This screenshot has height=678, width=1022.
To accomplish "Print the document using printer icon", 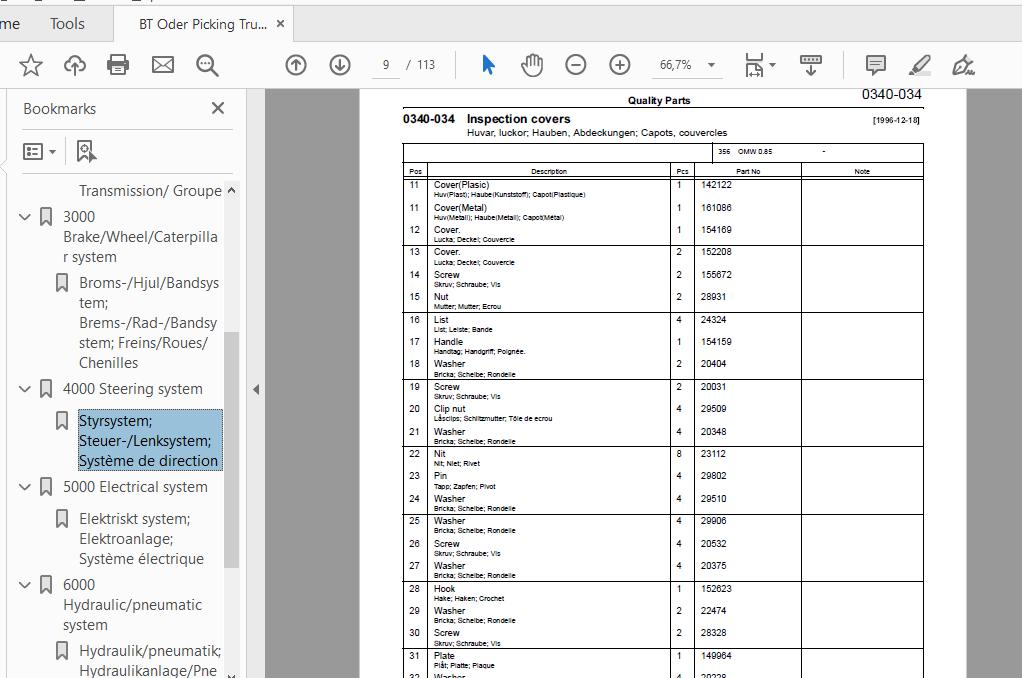I will 118,65.
